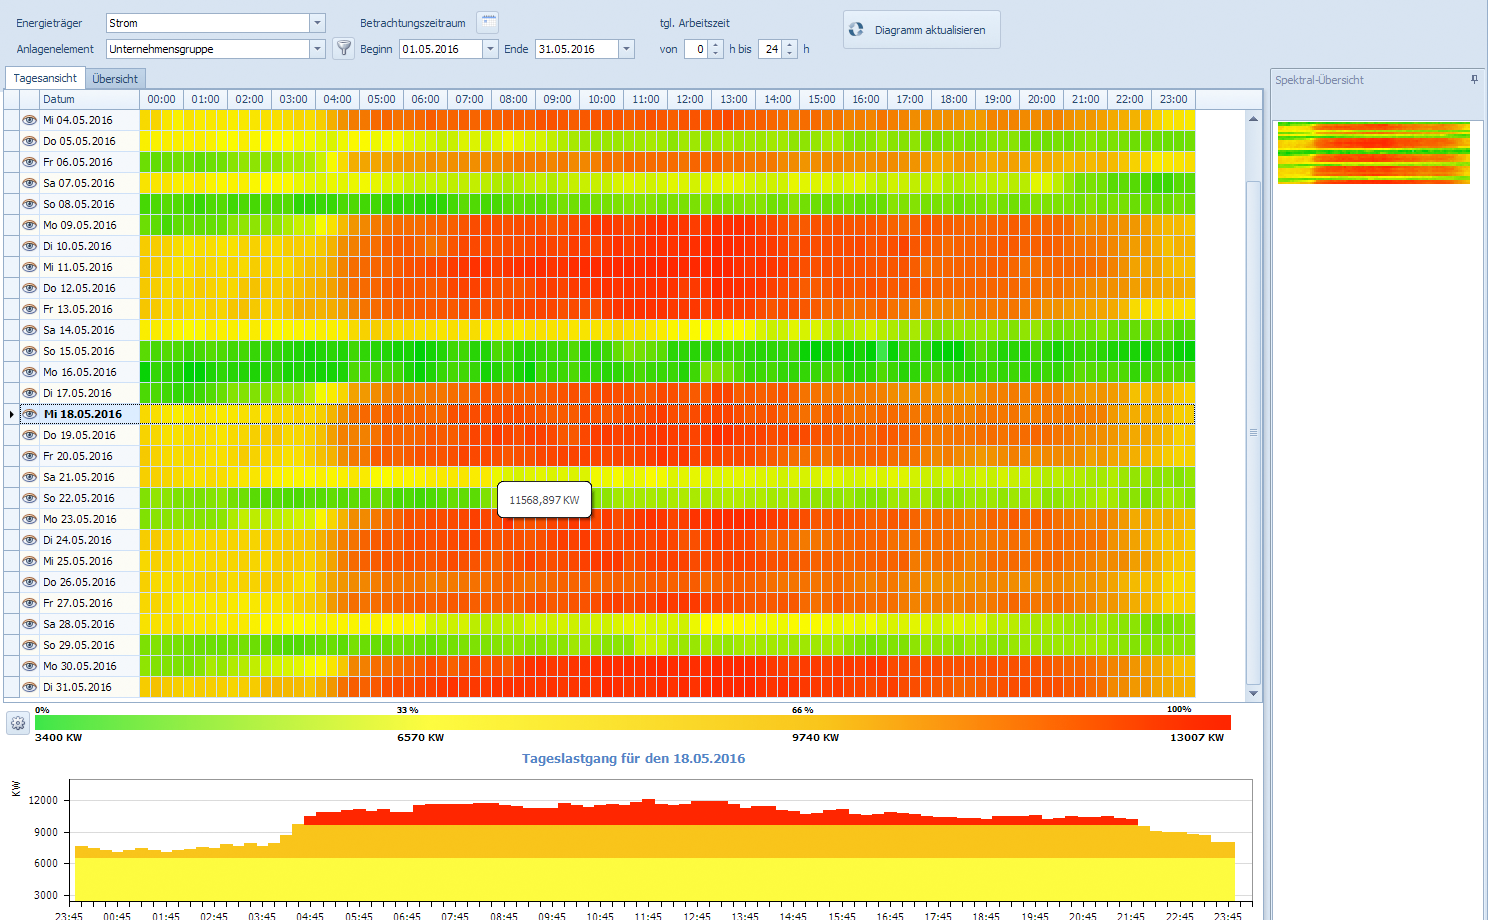
Task: Toggle eye icon for Sa 28.05.2016
Action: tap(30, 624)
